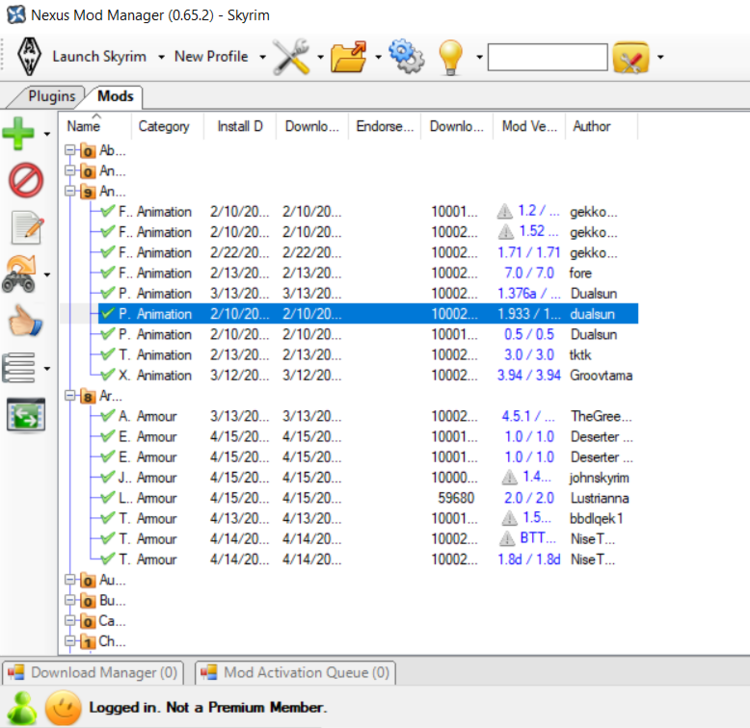
Task: Expand the Ch... category folder
Action: tap(70, 641)
